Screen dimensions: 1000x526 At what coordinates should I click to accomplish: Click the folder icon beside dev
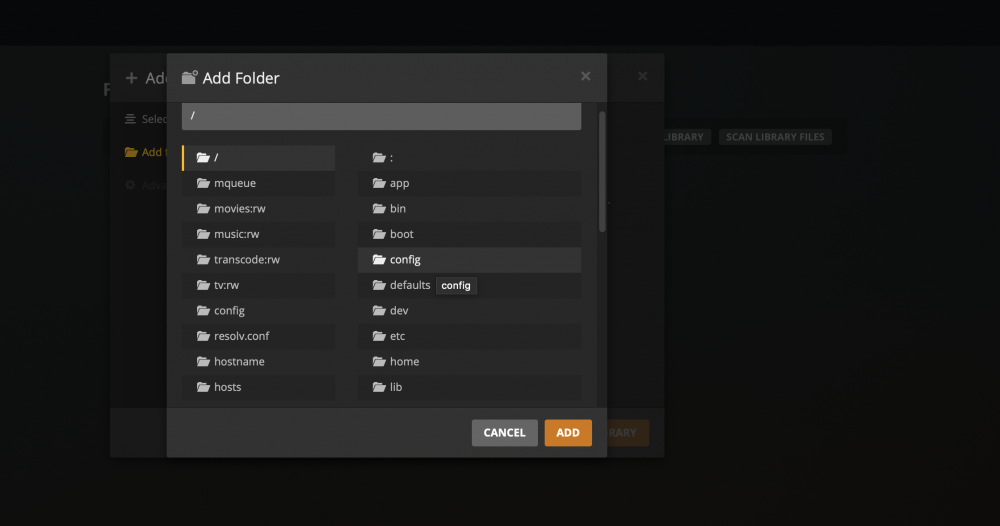click(379, 310)
